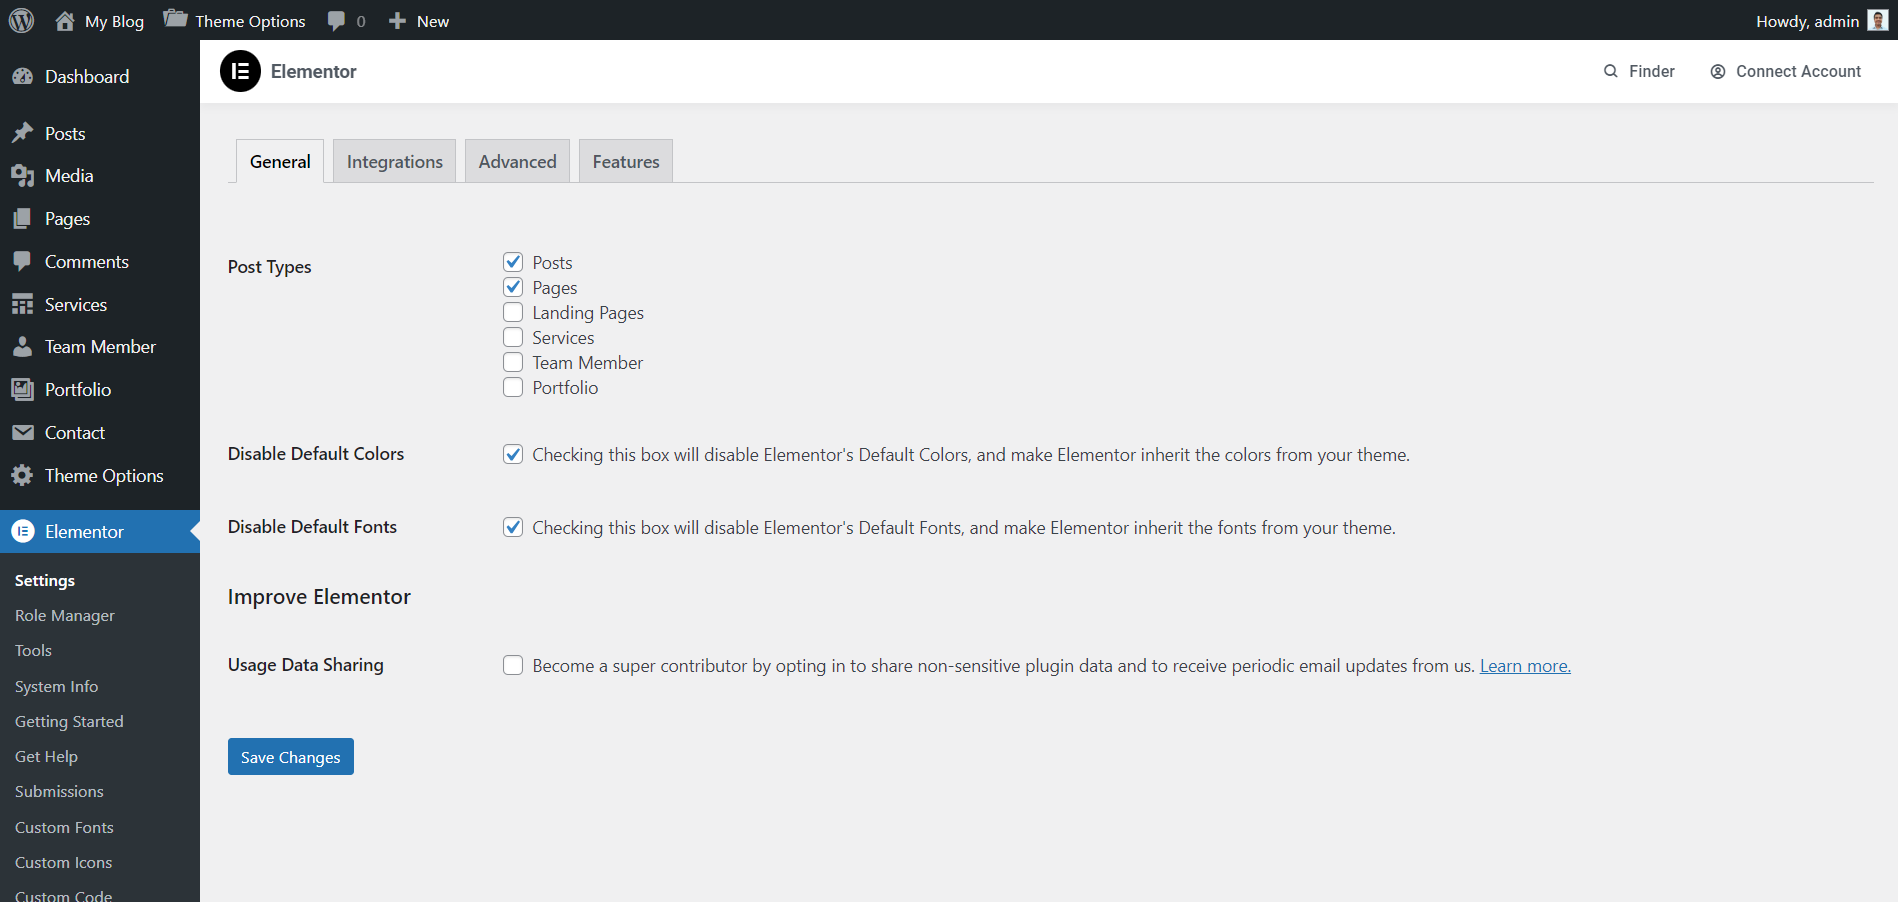Open Theme Options gear in sidebar
Screen dimensions: 1898x902
pyautogui.click(x=23, y=476)
